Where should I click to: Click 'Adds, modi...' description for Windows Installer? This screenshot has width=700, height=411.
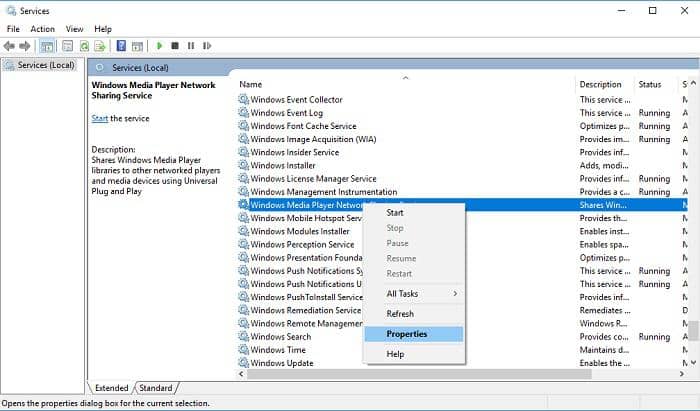[604, 165]
